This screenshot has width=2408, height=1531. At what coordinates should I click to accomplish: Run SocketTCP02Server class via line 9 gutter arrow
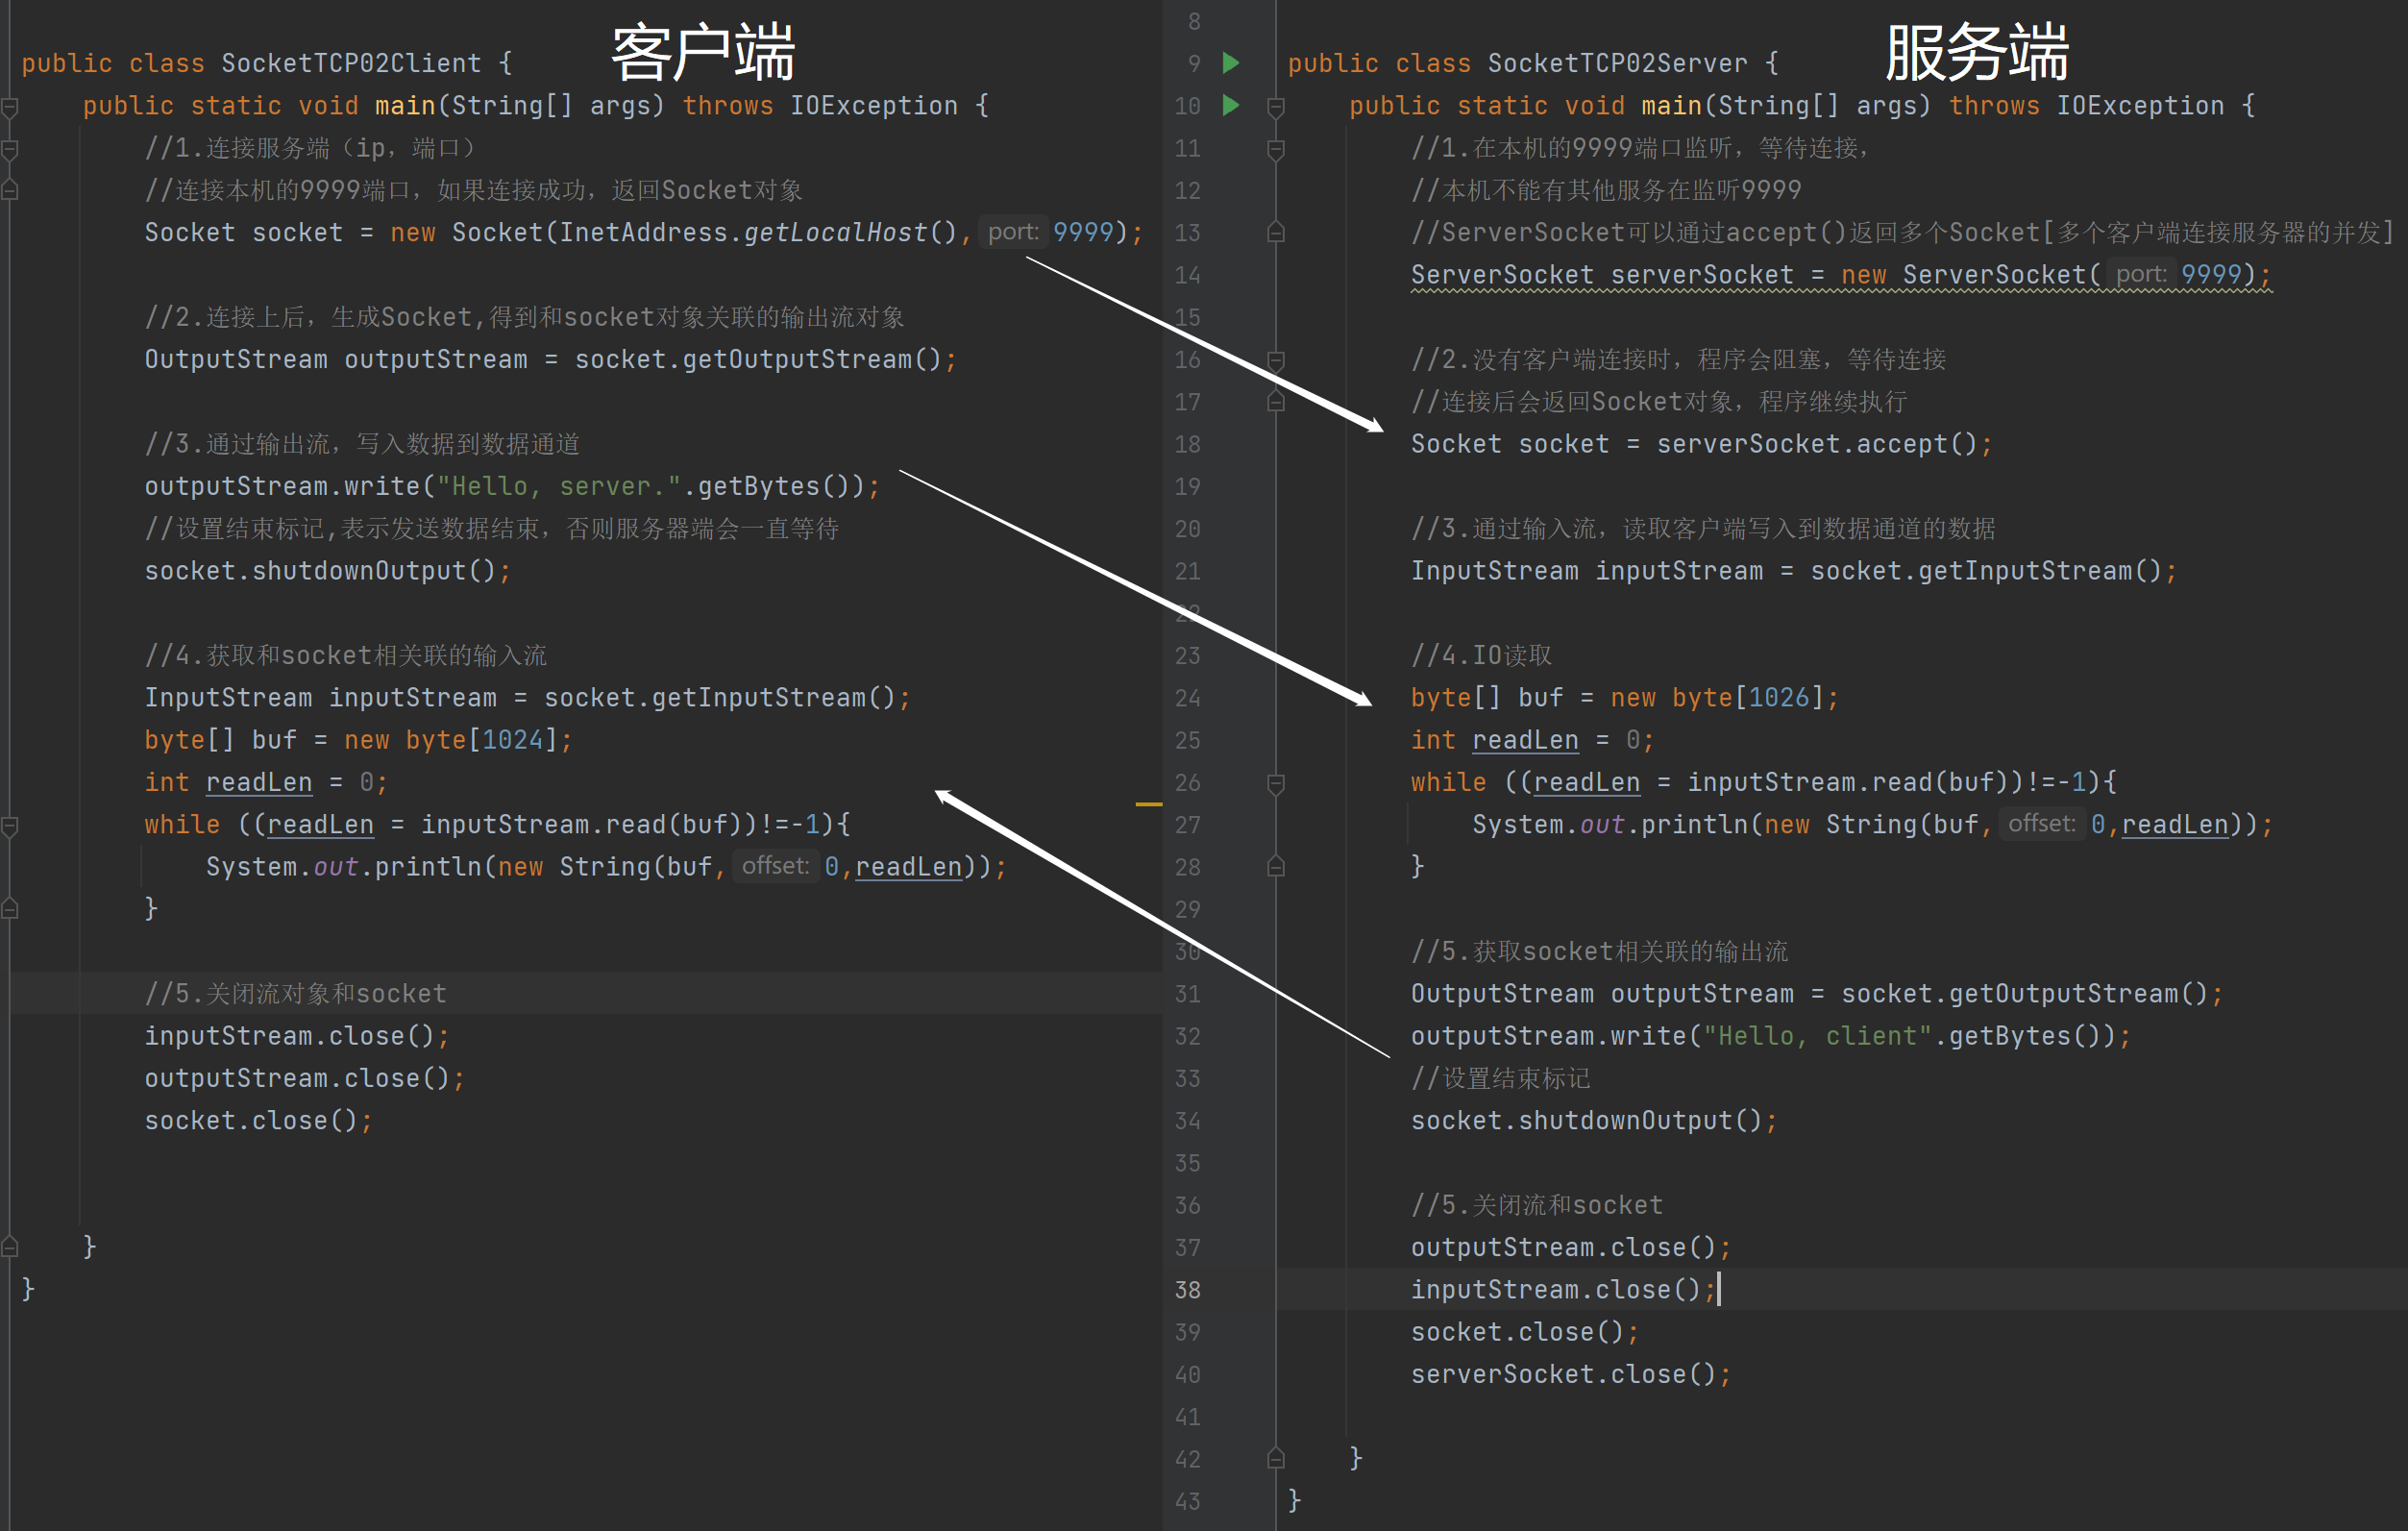tap(1231, 63)
